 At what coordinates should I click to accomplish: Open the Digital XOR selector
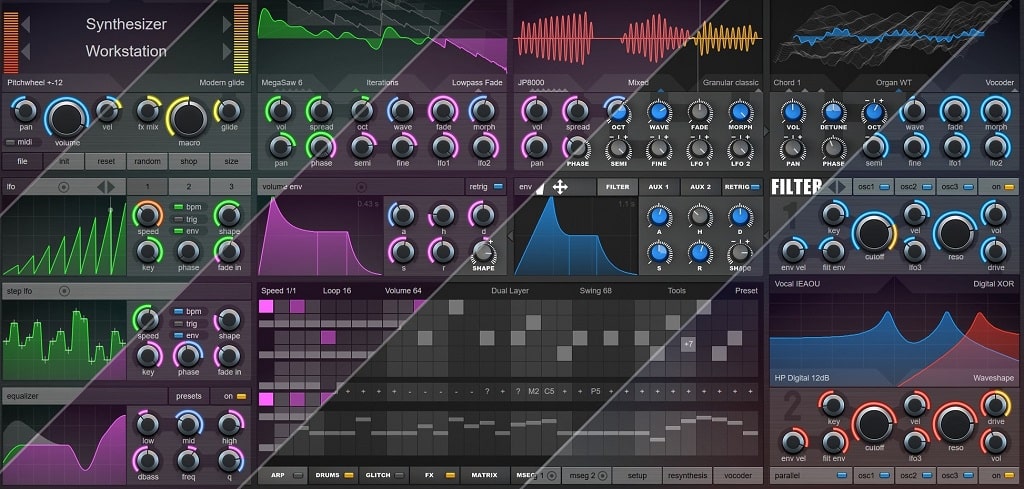click(x=993, y=284)
